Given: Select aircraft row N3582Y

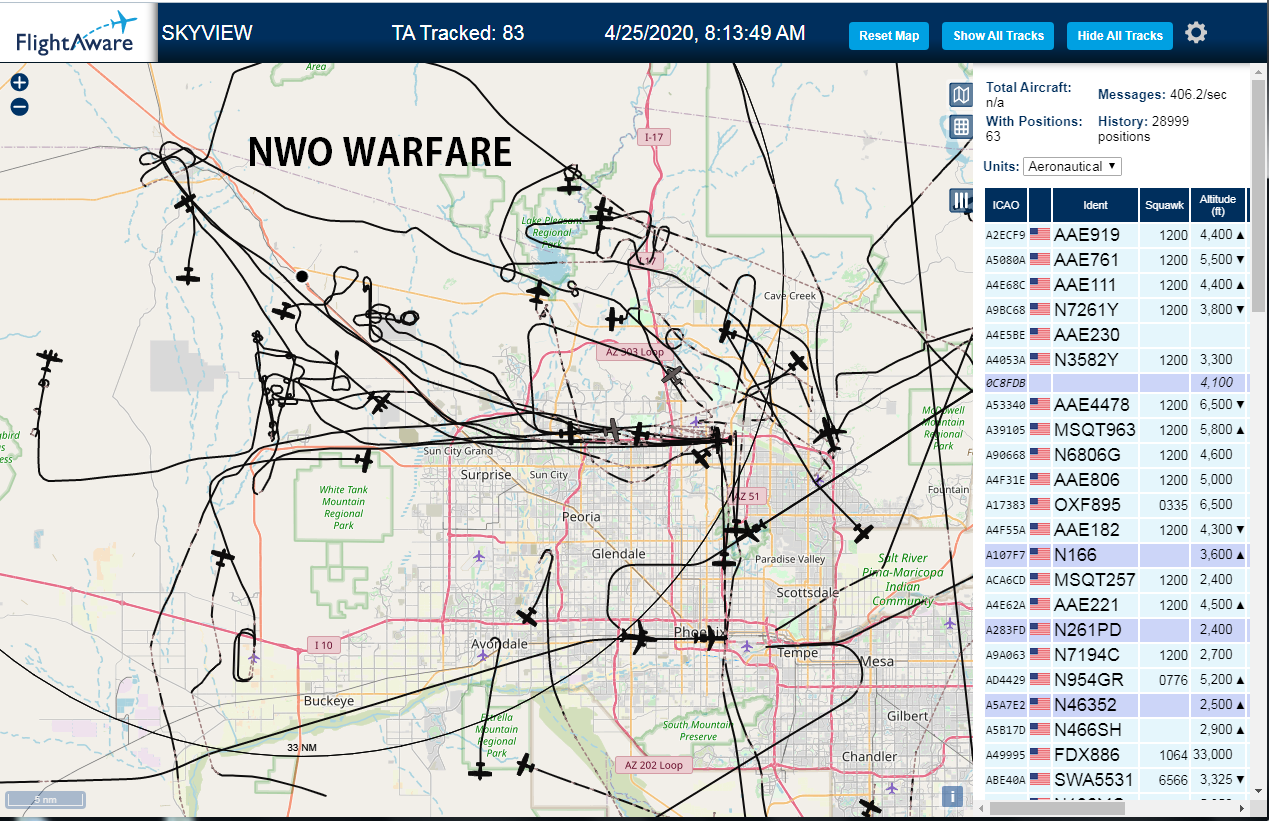Looking at the screenshot, I should (x=1116, y=360).
